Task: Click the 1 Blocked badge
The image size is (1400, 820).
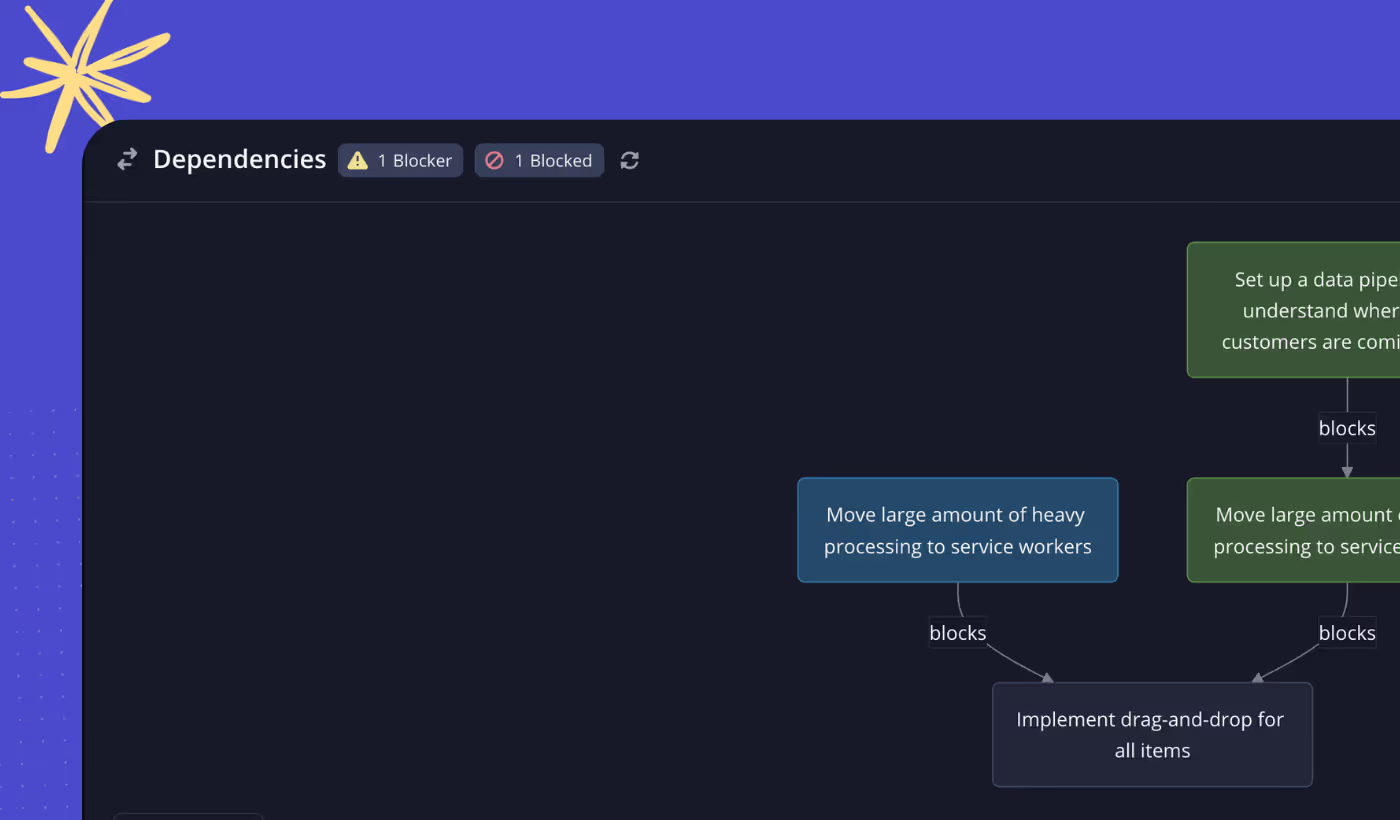Action: click(539, 160)
